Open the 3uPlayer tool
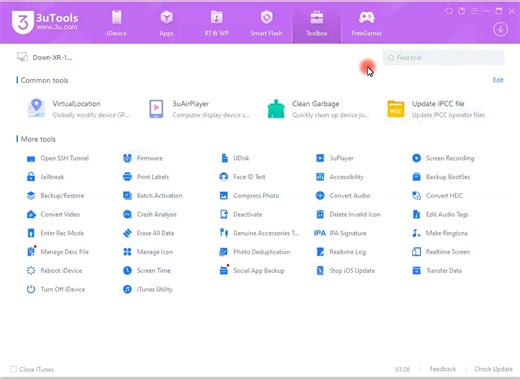Image resolution: width=520 pixels, height=379 pixels. [335, 158]
